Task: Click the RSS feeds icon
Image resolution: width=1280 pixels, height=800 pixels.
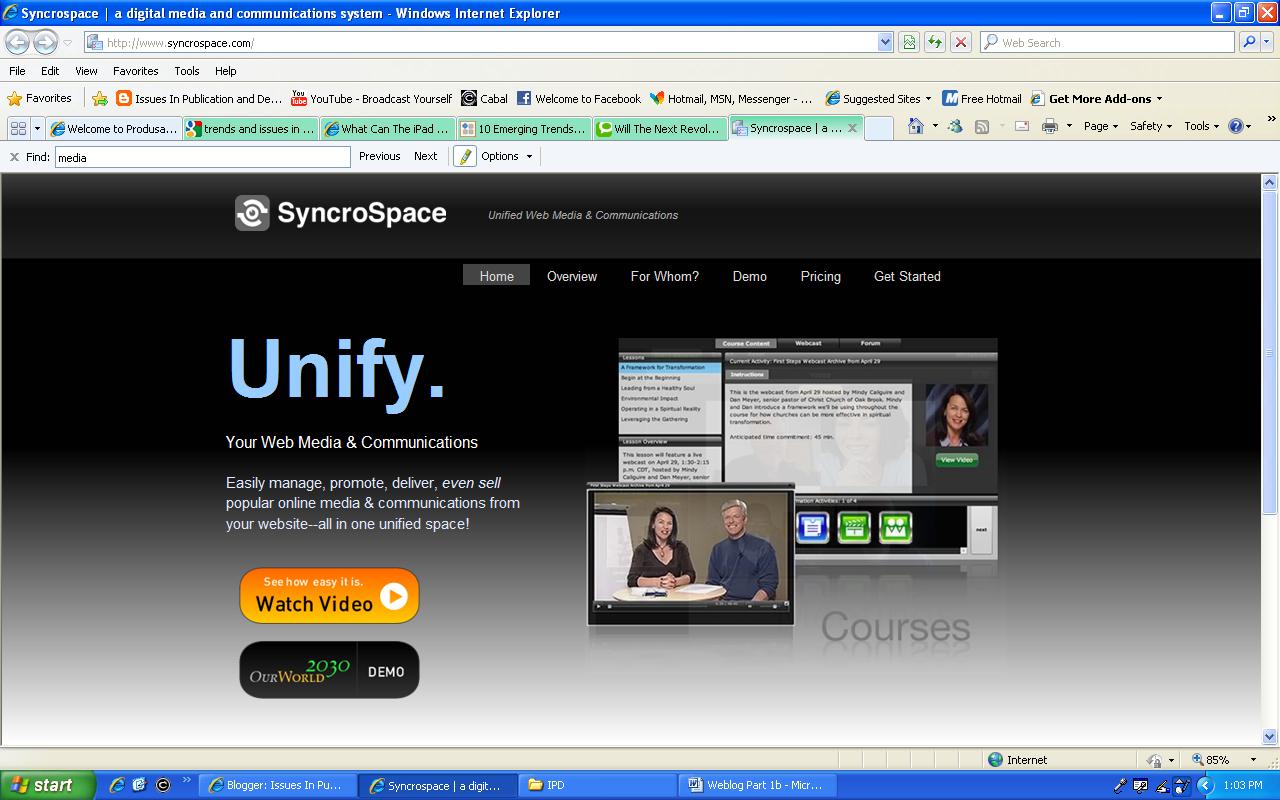Action: (x=982, y=126)
